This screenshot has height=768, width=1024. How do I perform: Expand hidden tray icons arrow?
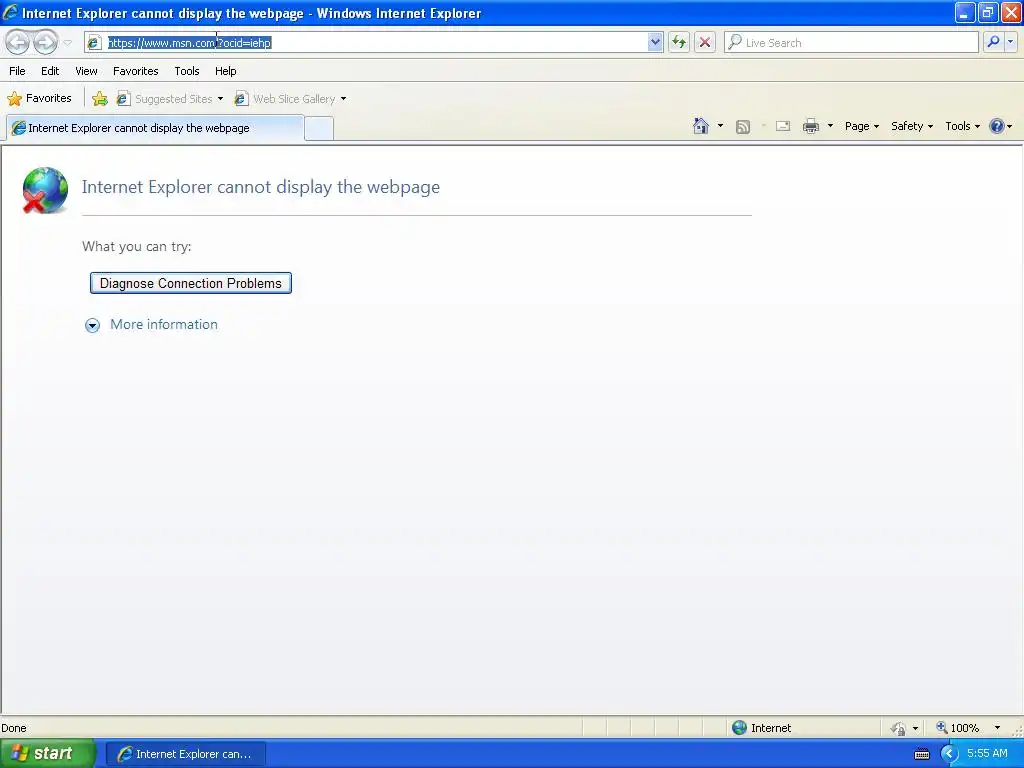(948, 754)
